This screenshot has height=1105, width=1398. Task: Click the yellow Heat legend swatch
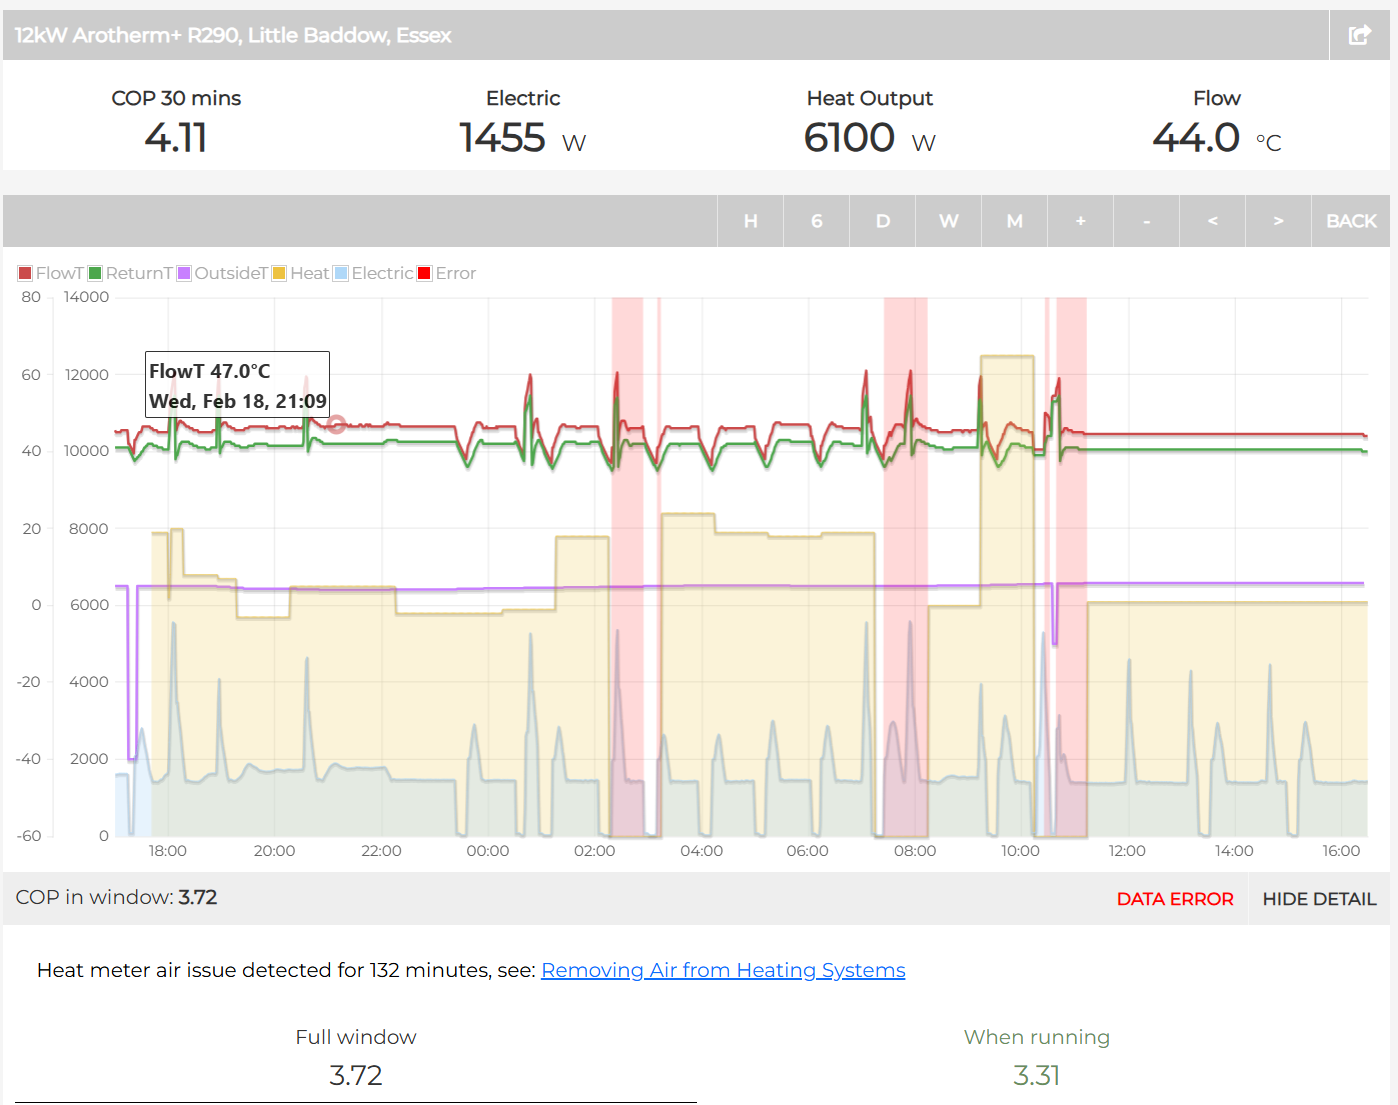click(280, 273)
